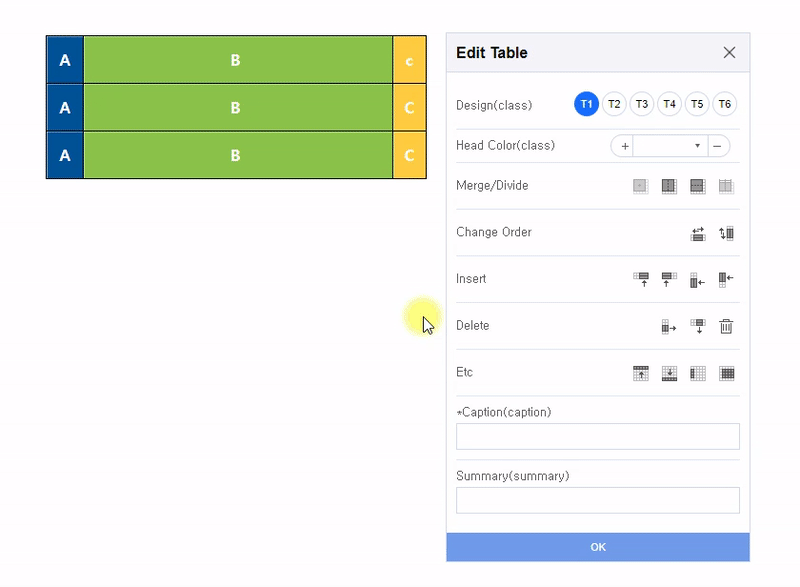Open the Head Color dropdown
The width and height of the screenshot is (800, 587).
click(670, 146)
